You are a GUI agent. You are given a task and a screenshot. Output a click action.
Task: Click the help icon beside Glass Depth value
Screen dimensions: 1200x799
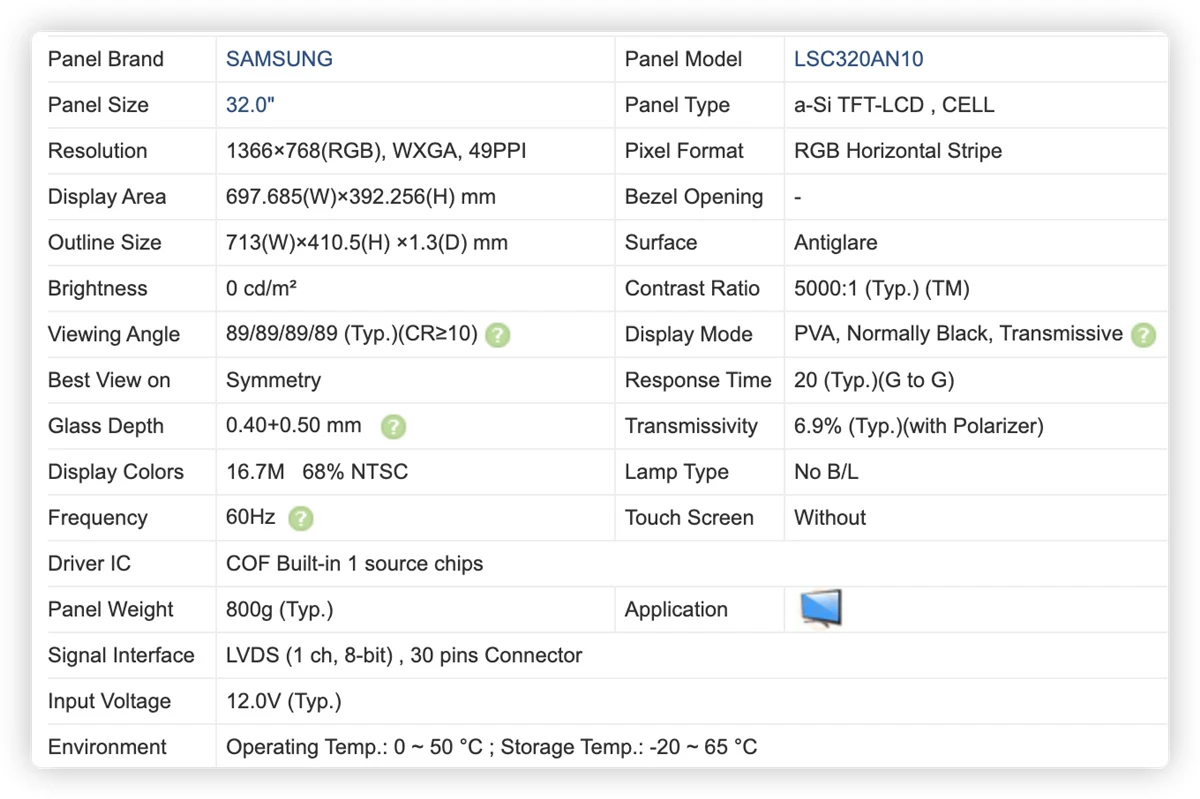pos(394,427)
